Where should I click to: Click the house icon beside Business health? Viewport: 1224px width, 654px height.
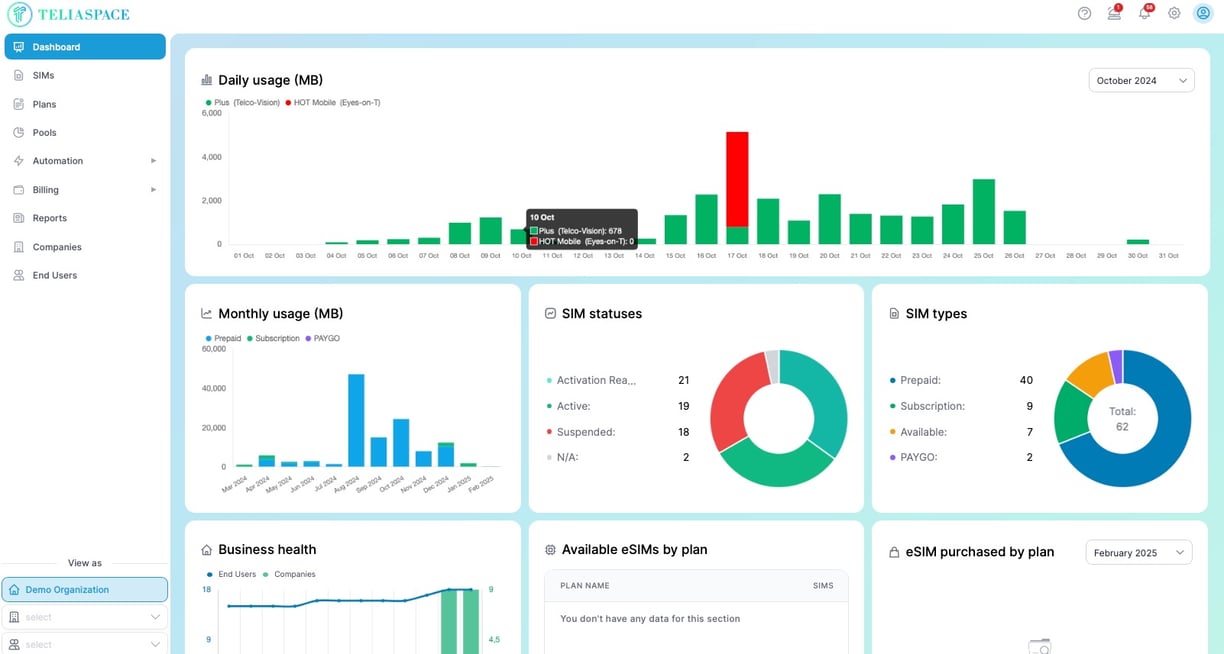click(x=207, y=549)
